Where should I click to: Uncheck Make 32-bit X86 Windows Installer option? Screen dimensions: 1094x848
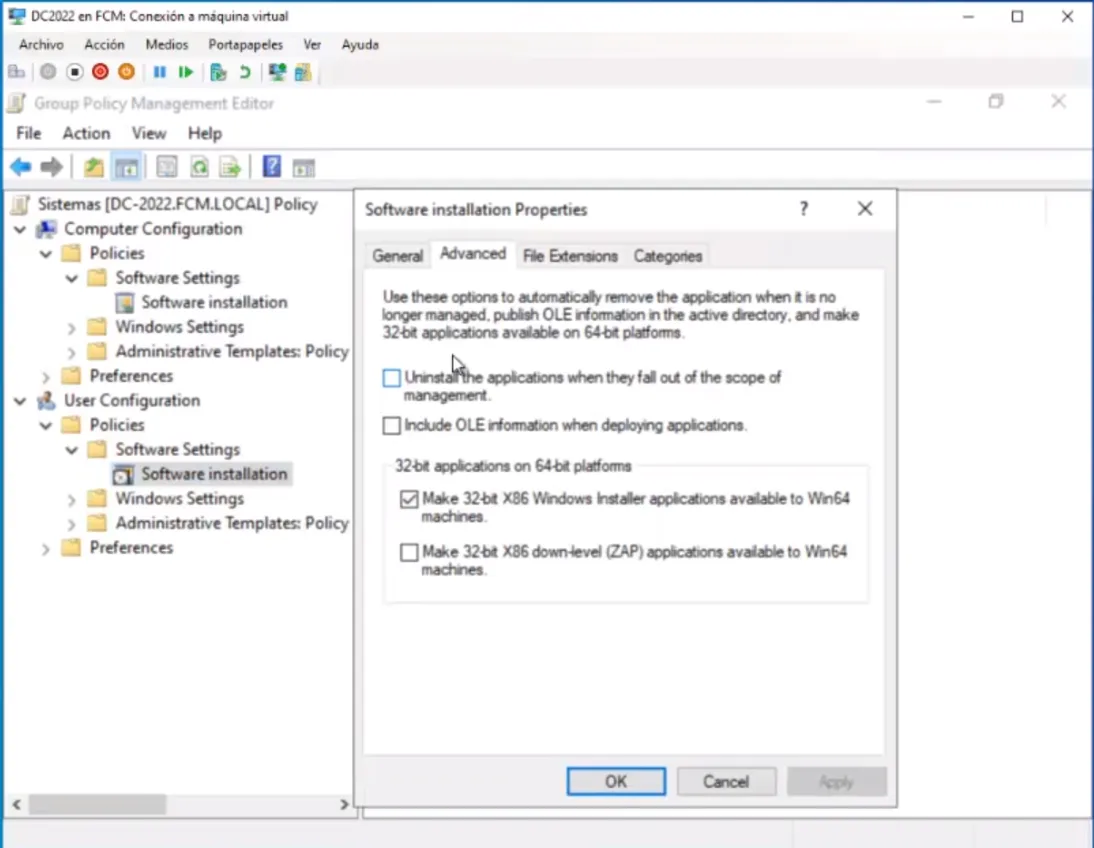[x=409, y=499]
